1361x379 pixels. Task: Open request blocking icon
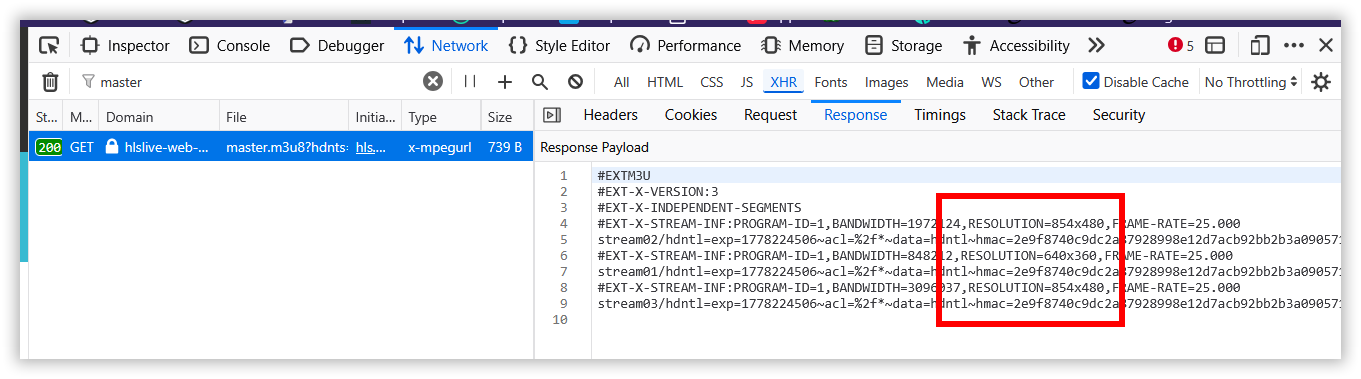click(x=575, y=82)
